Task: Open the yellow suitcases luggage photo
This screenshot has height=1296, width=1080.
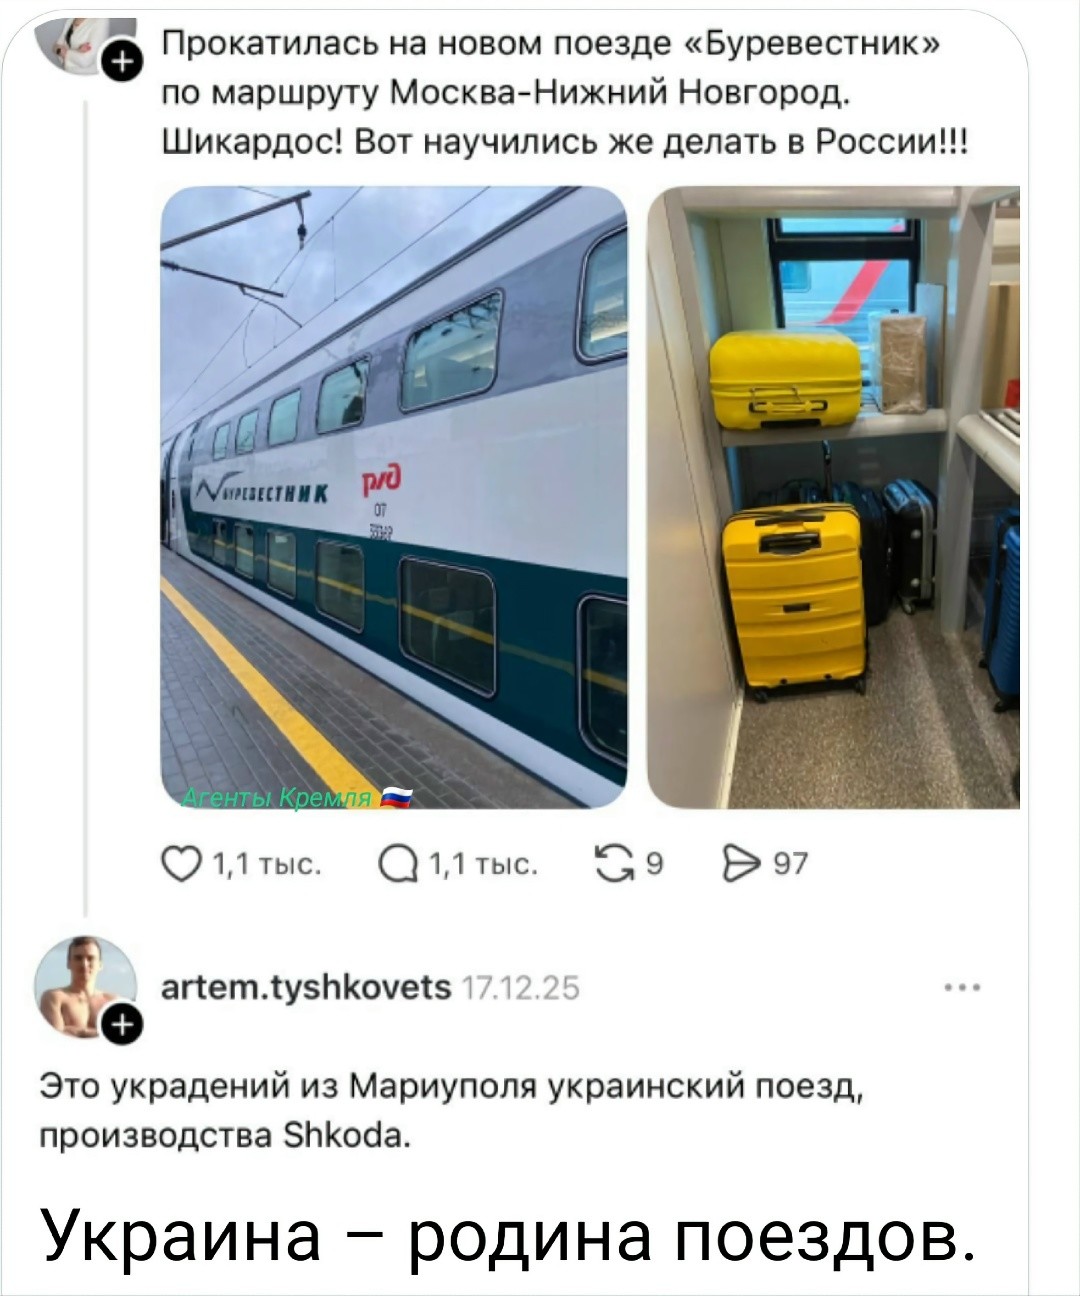Action: point(834,497)
